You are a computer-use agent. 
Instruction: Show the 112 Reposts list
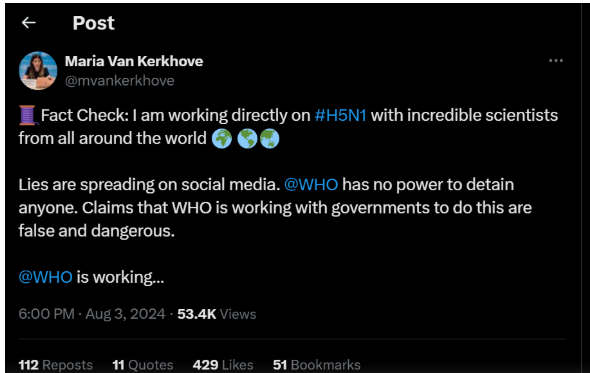click(x=56, y=365)
